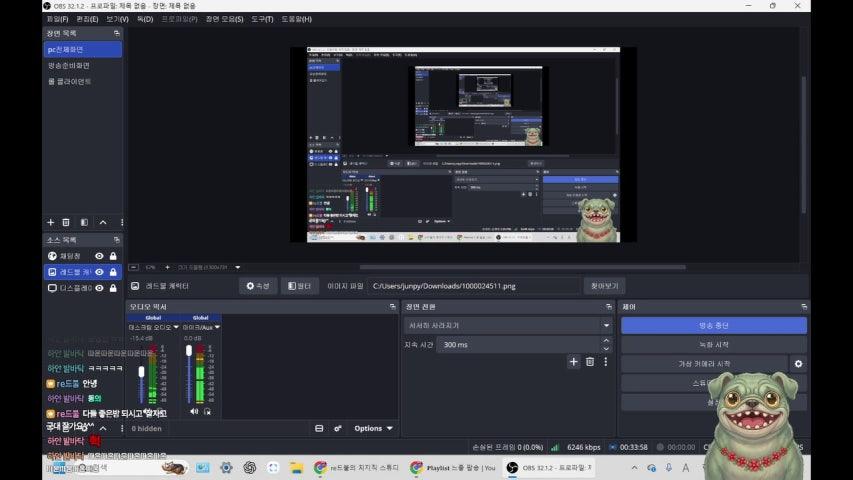Add a new scene with the plus icon
This screenshot has height=480, width=853.
click(51, 222)
